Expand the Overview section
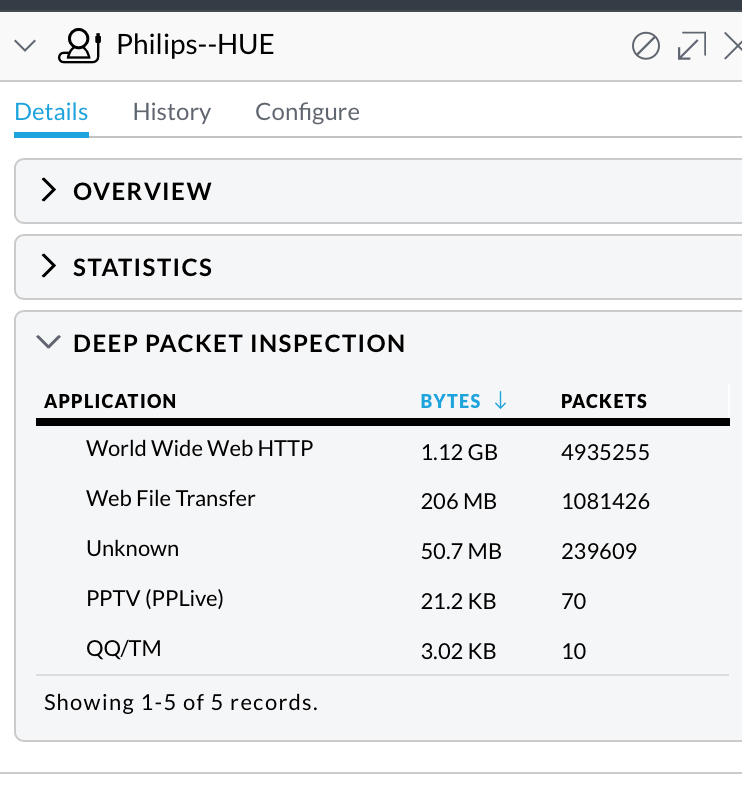 [378, 191]
